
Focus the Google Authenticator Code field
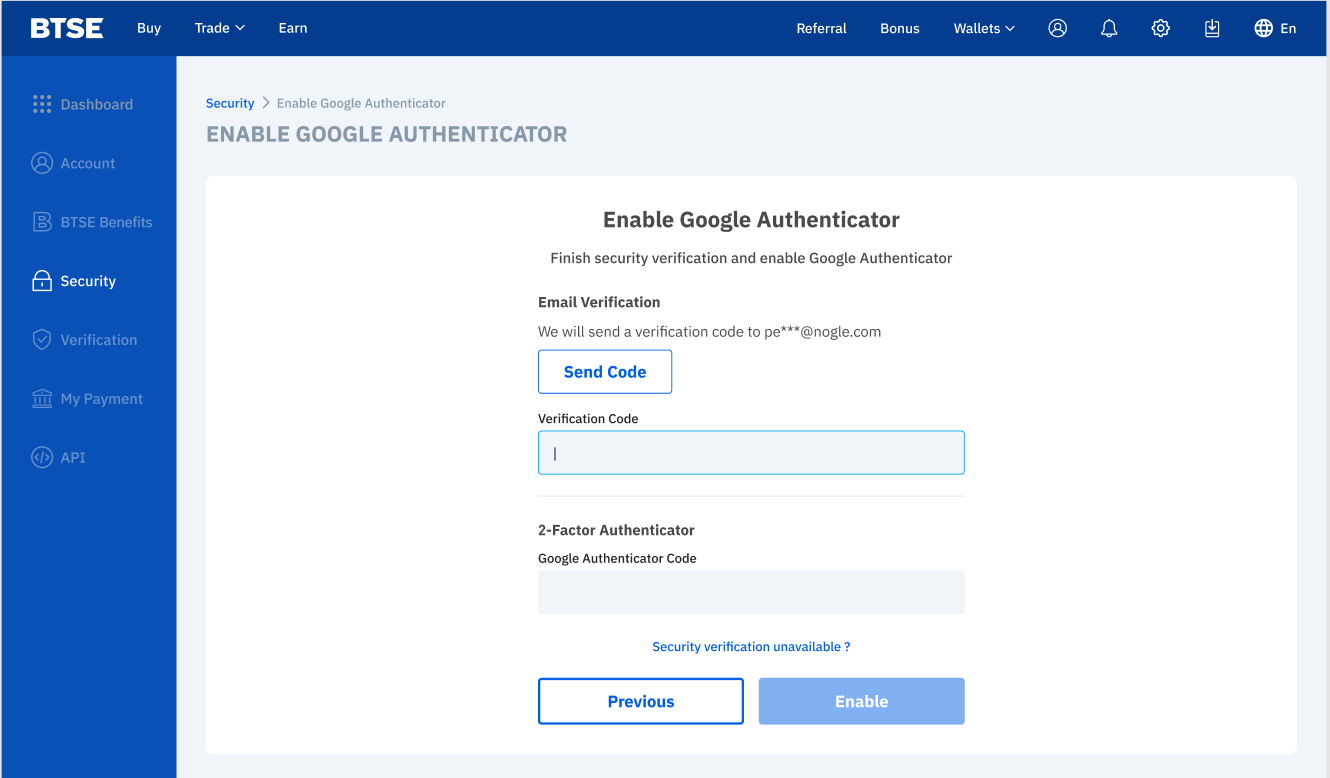(751, 592)
